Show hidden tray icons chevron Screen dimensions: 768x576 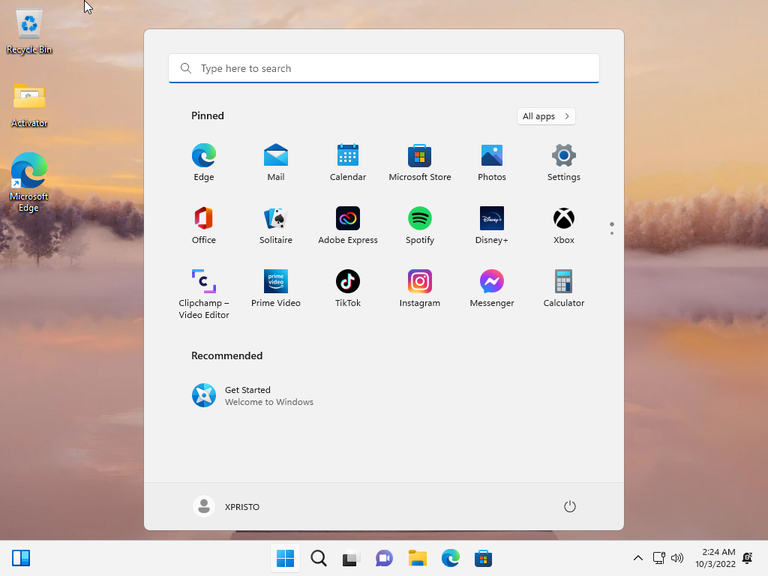coord(638,558)
